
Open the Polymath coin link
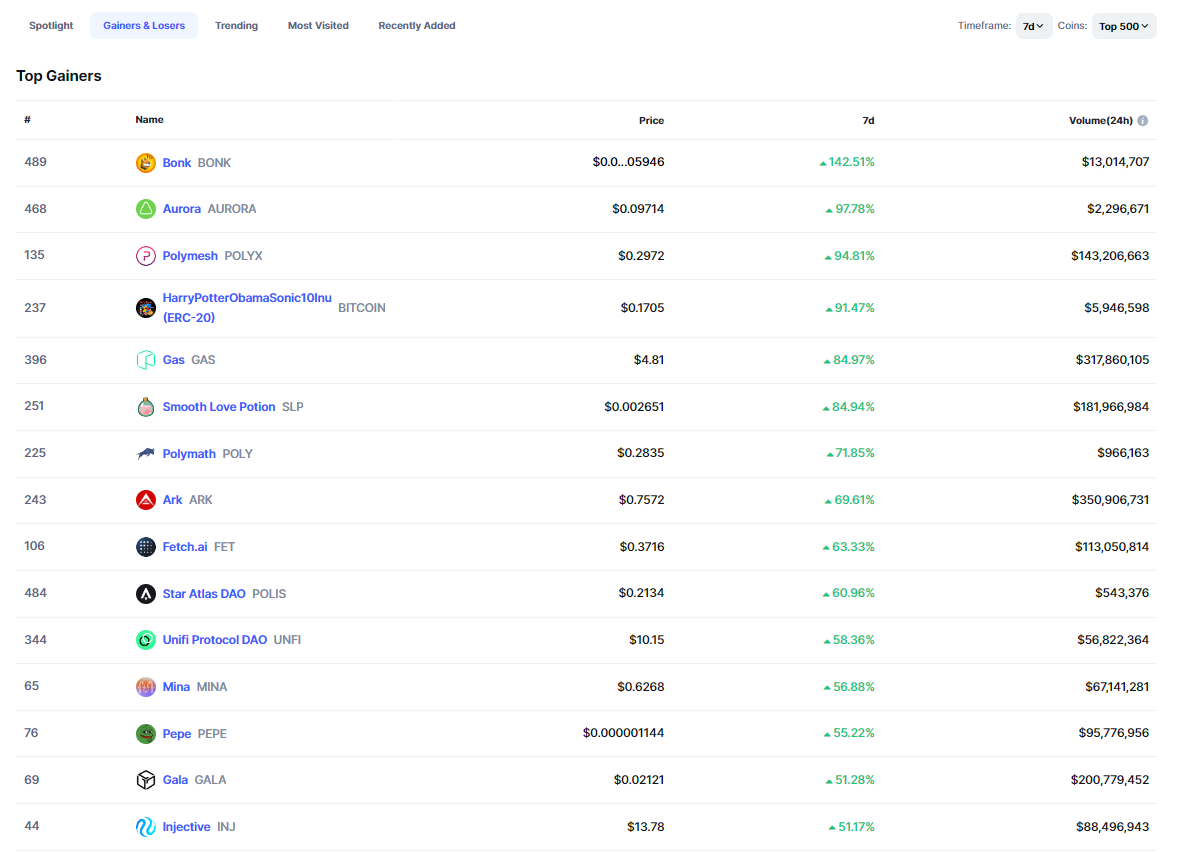coord(189,454)
